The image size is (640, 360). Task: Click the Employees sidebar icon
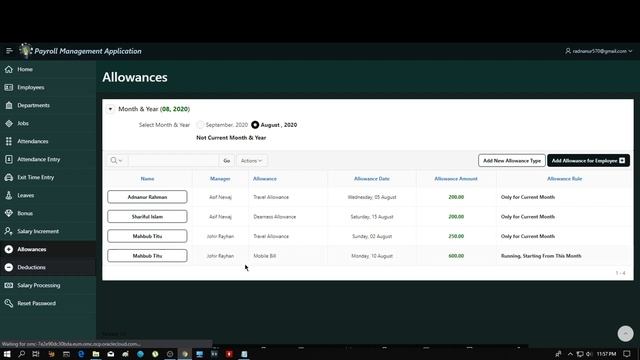[9, 87]
